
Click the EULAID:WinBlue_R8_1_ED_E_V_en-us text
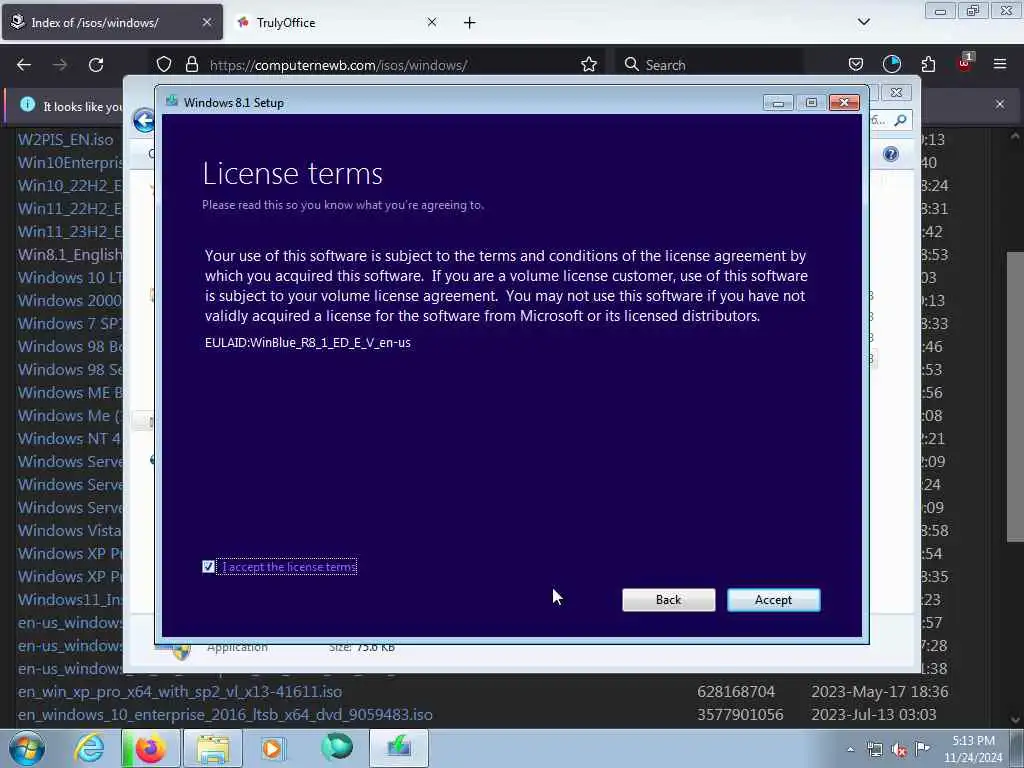pos(308,342)
